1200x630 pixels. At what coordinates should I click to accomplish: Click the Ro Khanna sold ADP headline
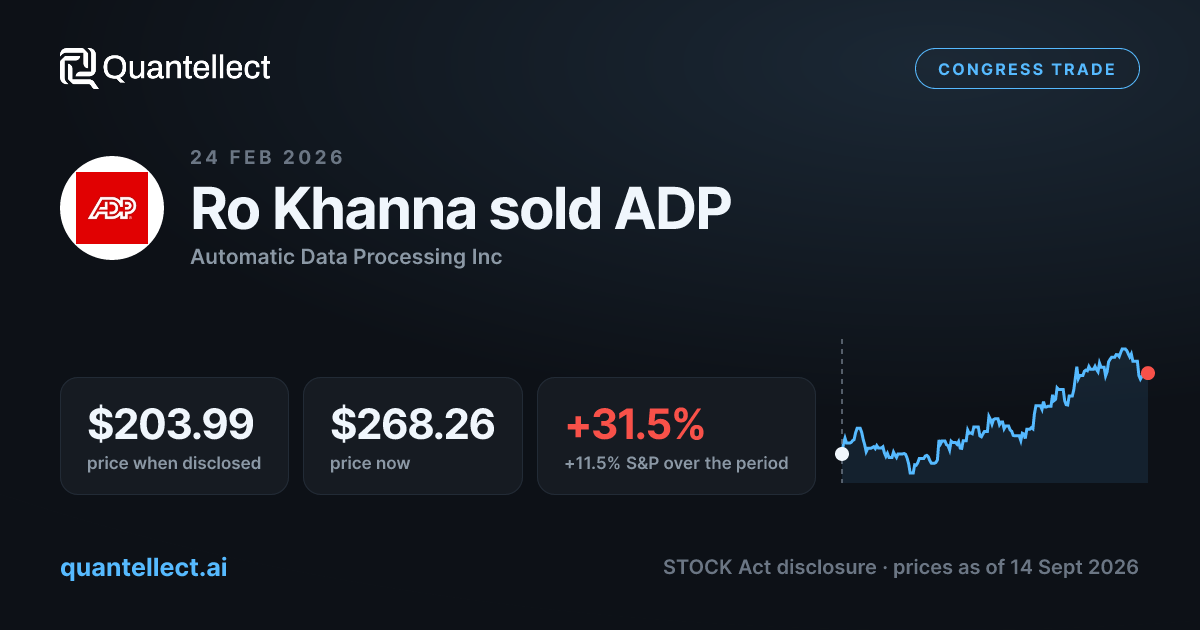pyautogui.click(x=461, y=208)
